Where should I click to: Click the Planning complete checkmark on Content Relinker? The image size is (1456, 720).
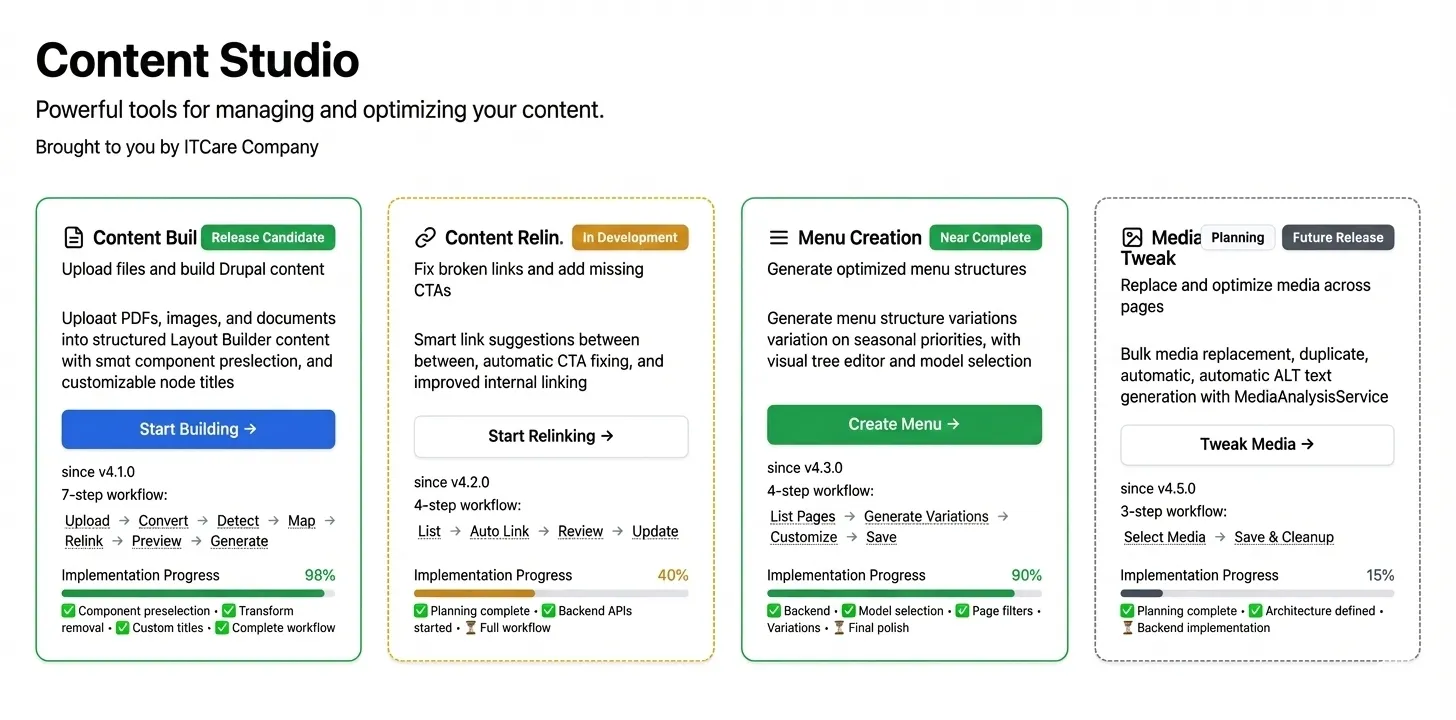tap(420, 610)
